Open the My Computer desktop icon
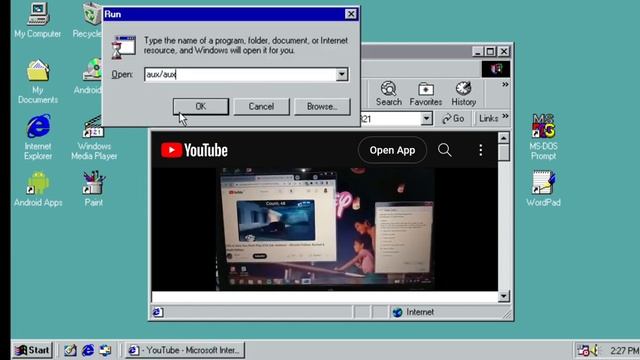This screenshot has height=360, width=640. pyautogui.click(x=38, y=20)
